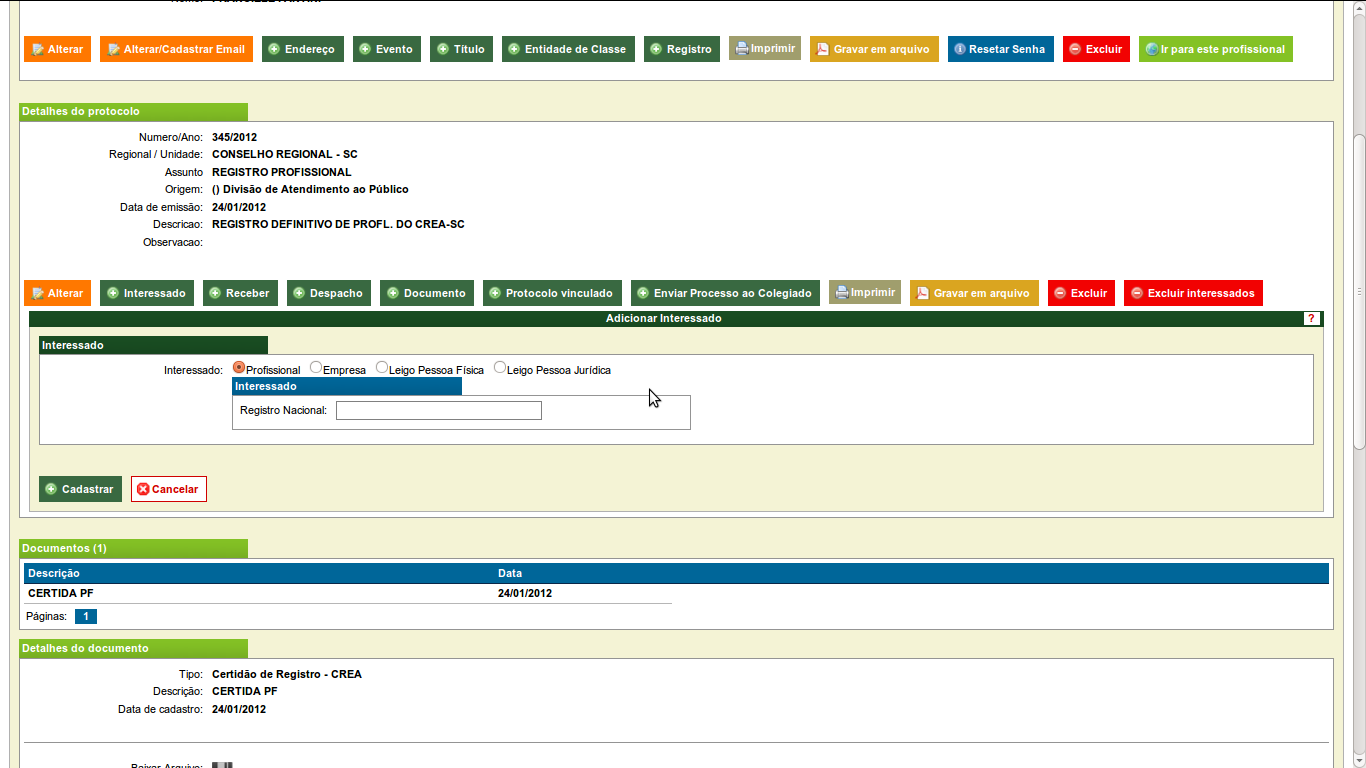Click the Imprimir button in the professional toolbar
Viewport: 1366px width, 768px height.
(765, 48)
